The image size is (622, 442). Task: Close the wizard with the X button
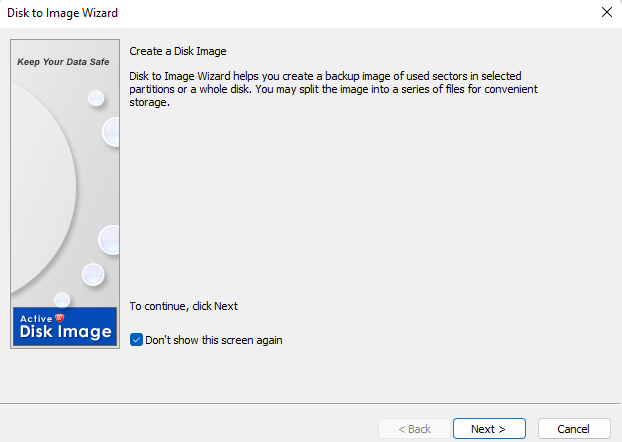(x=606, y=13)
